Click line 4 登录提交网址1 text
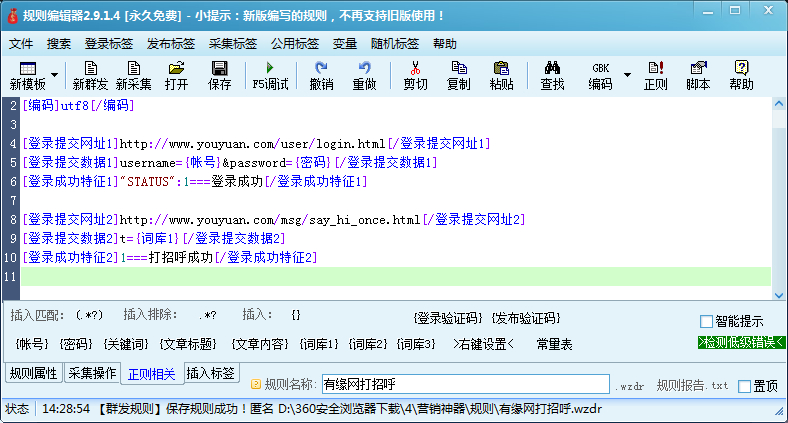Screen dimensions: 788x423 pyautogui.click(x=256, y=144)
